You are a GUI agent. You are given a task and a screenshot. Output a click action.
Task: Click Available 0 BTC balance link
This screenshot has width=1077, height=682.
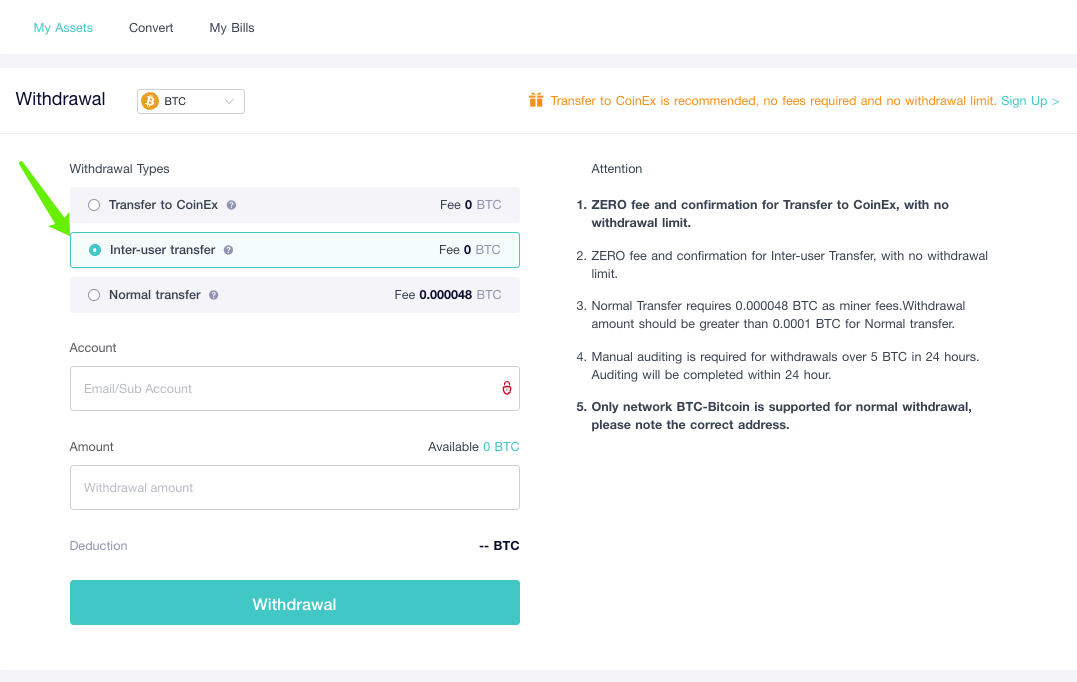[501, 446]
